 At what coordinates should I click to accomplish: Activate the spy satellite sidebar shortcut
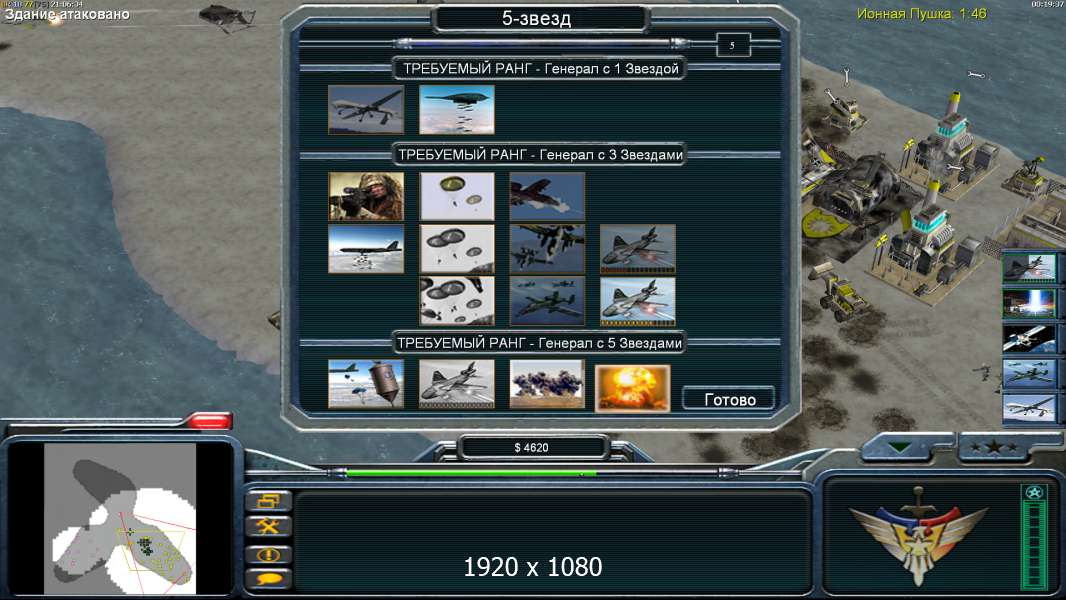1029,338
